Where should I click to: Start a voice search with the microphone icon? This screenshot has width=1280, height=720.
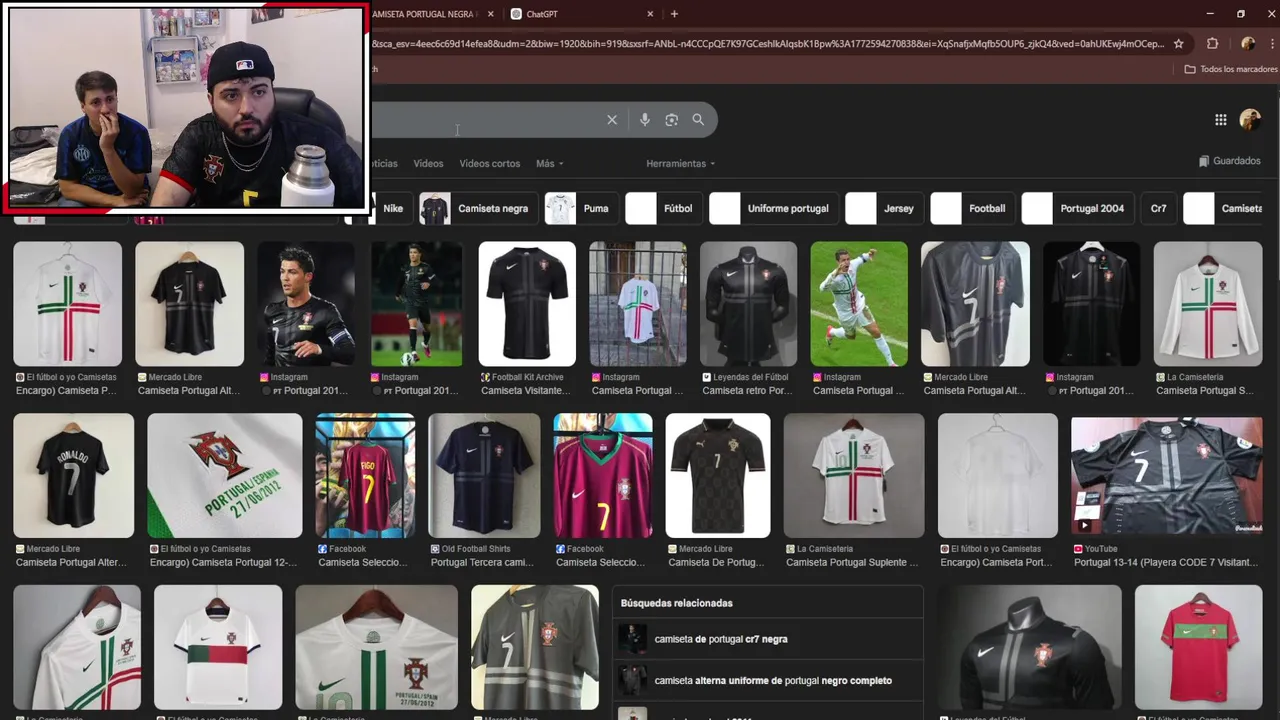(645, 120)
